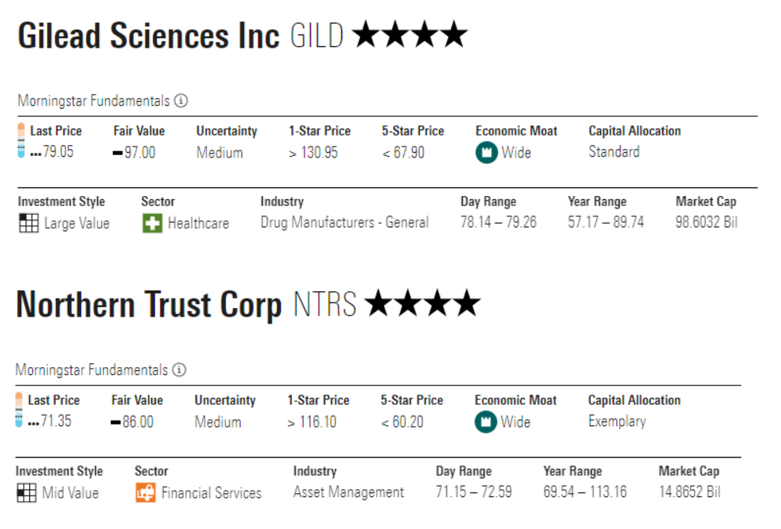The height and width of the screenshot is (529, 781).
Task: Open the Gilead Sciences Inc heading
Action: 149,37
